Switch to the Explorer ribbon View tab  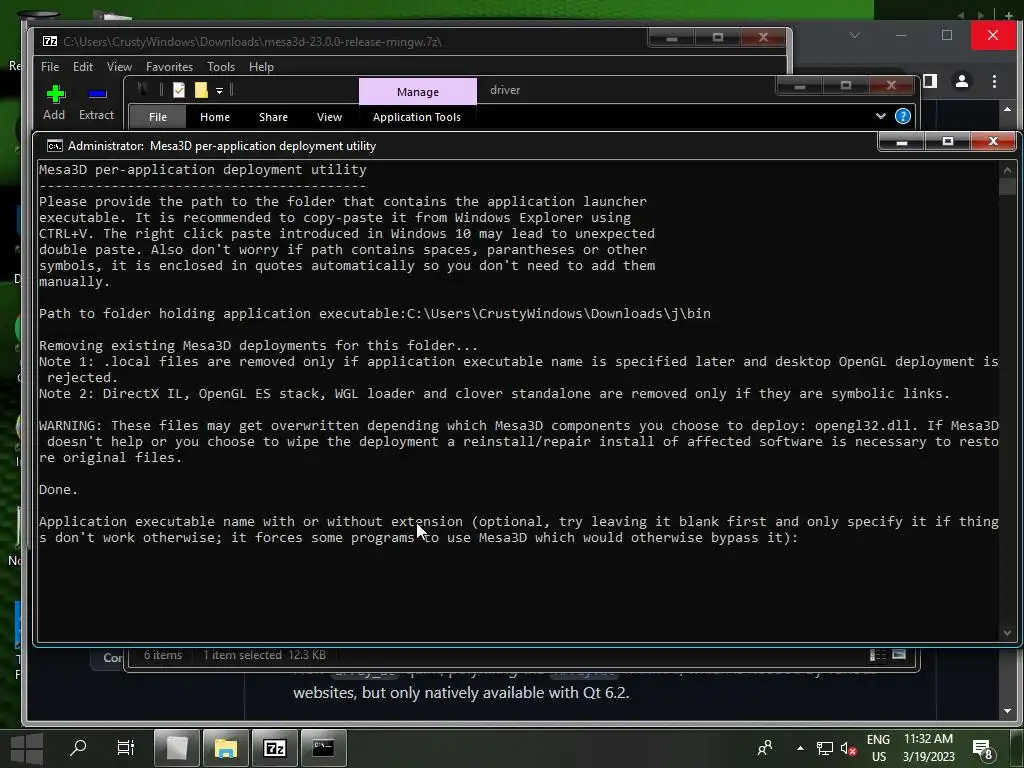coord(329,117)
